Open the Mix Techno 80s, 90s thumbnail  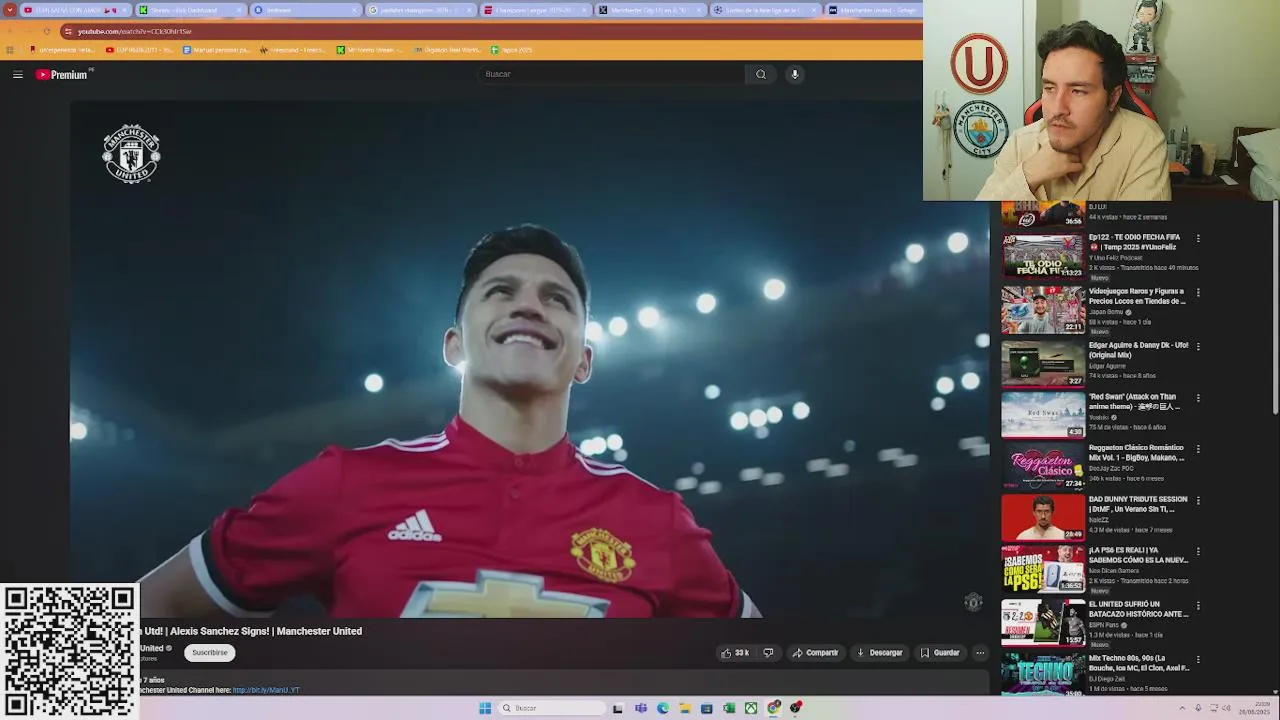click(1043, 674)
